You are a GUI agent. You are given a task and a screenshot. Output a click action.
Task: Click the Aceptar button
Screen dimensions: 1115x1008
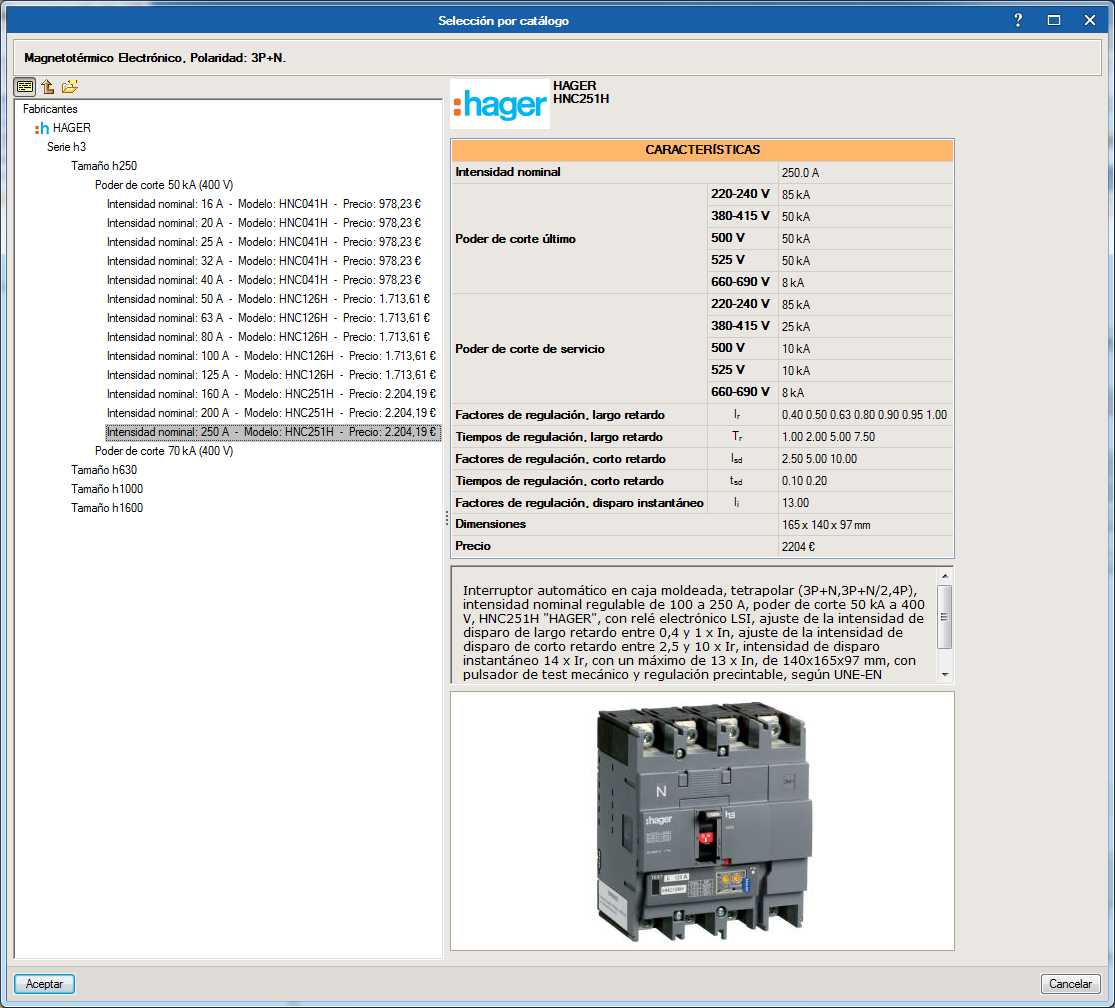tap(44, 984)
